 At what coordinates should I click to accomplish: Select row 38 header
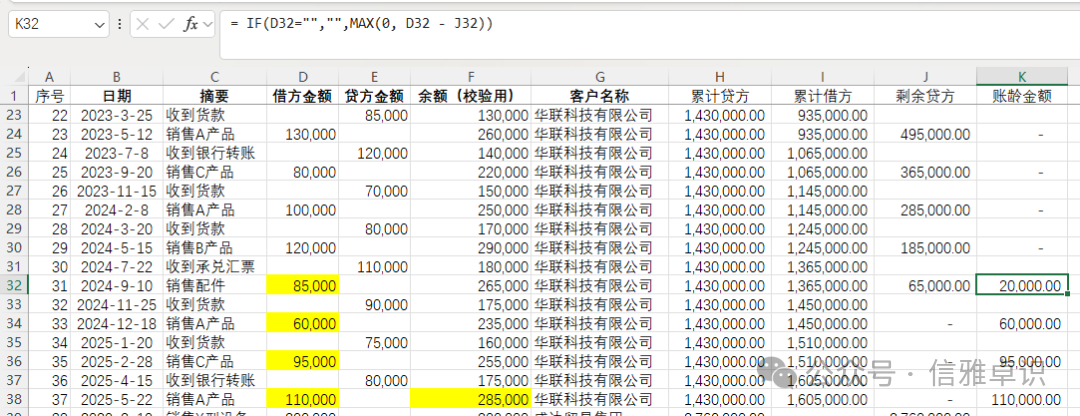tap(14, 399)
